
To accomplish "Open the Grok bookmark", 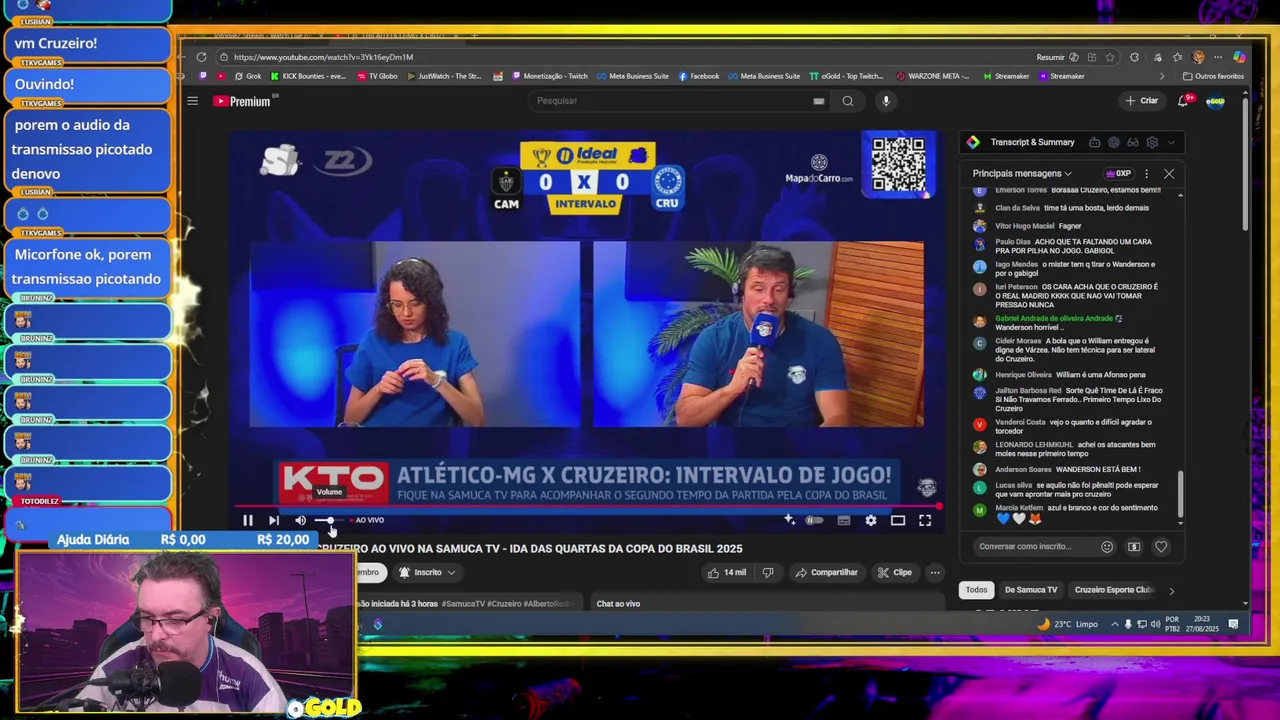I will (247, 76).
